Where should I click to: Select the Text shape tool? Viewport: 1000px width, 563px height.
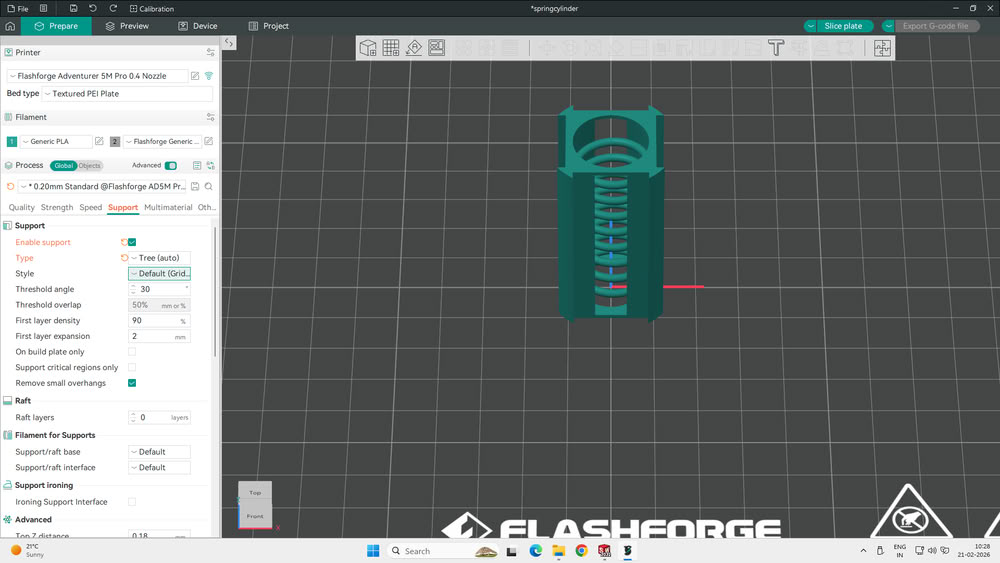[x=776, y=48]
